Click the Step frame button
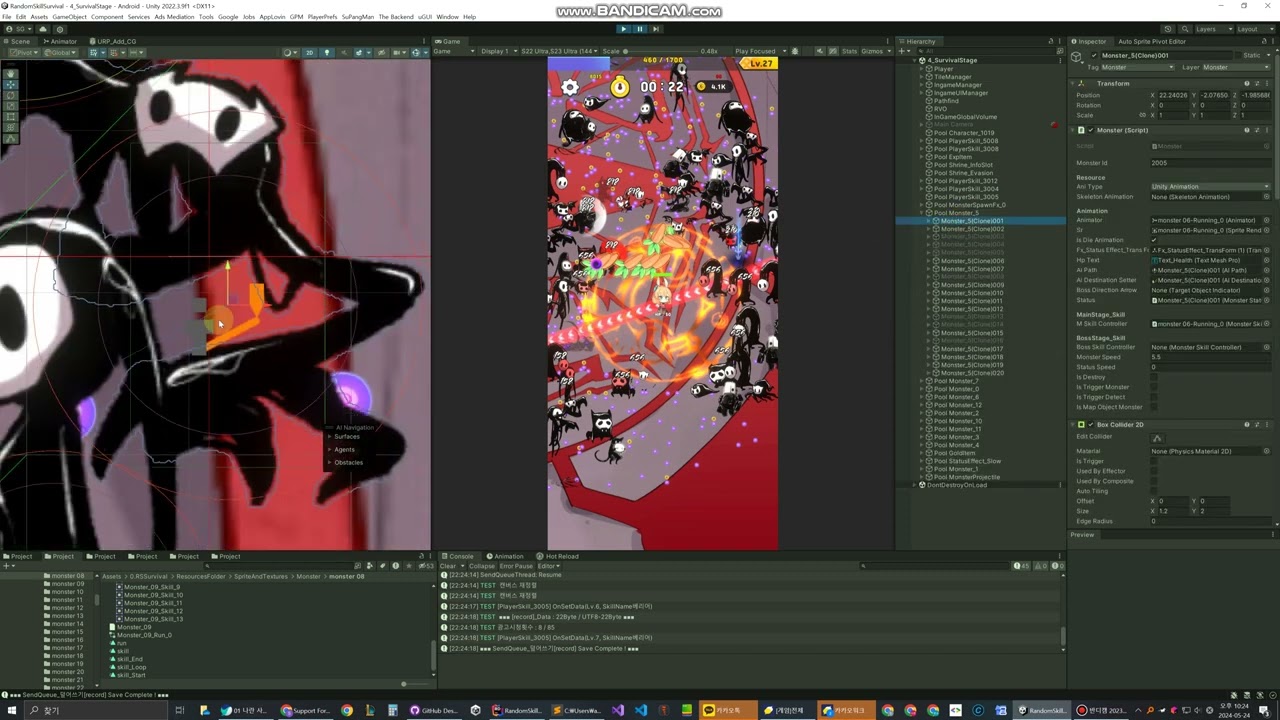 (656, 28)
